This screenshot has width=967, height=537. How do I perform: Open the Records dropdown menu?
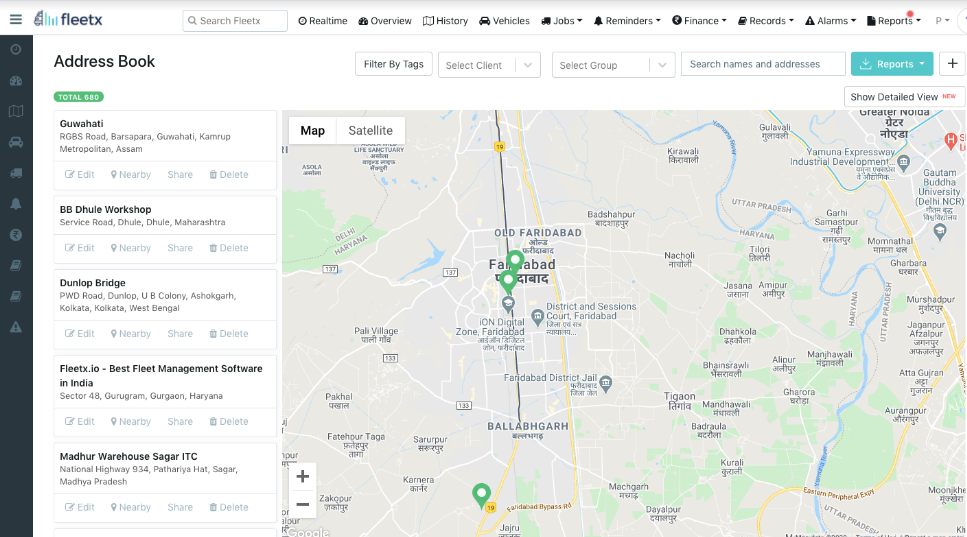(766, 20)
